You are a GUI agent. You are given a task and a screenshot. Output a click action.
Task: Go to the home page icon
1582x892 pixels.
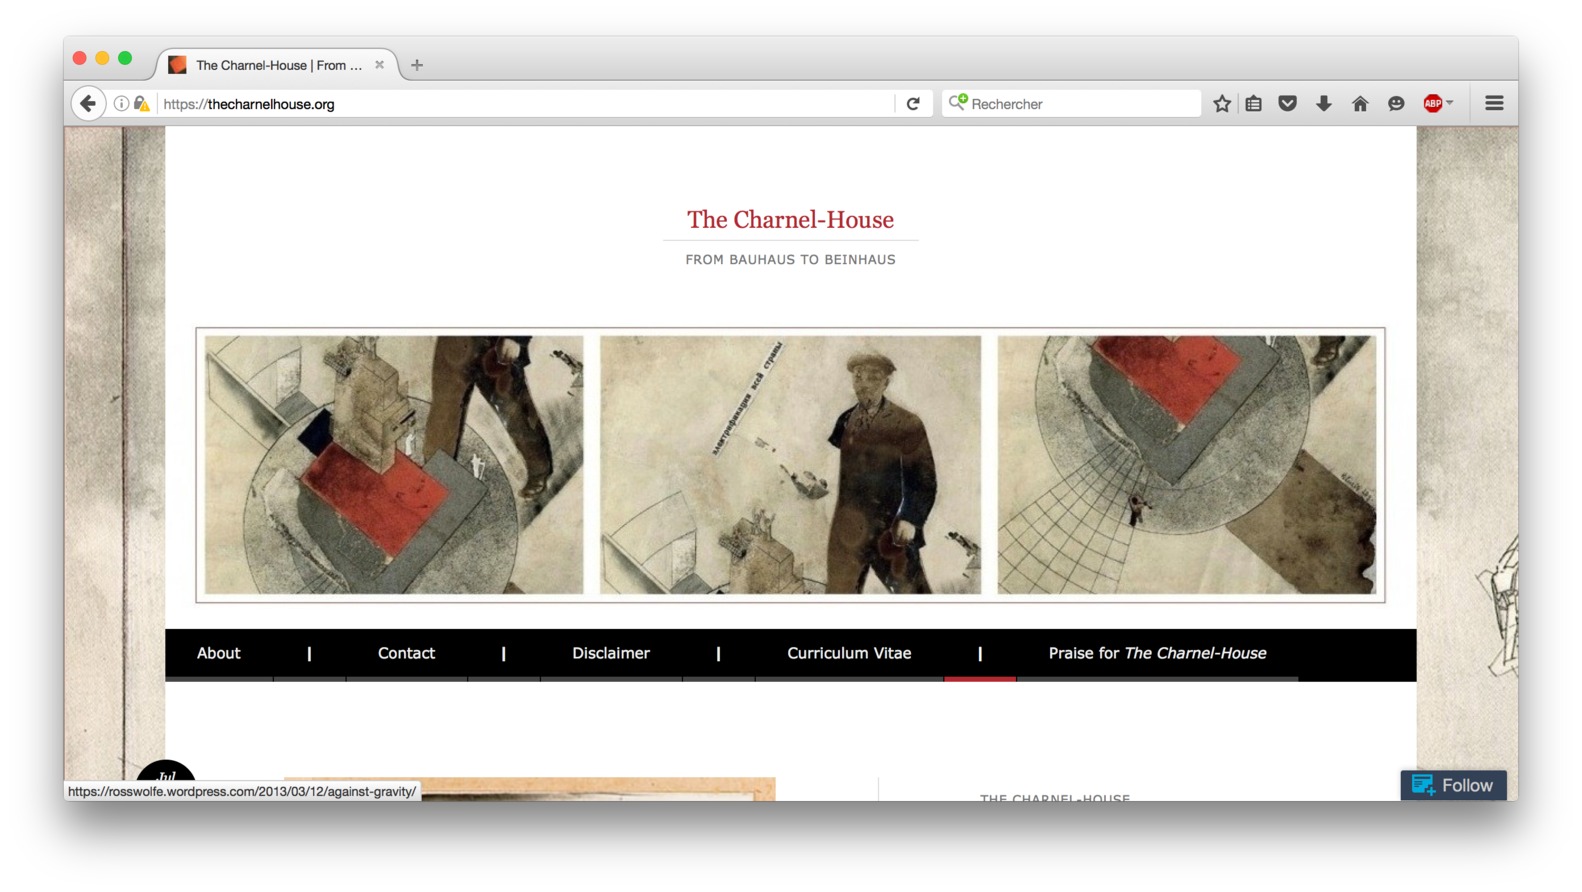[1360, 103]
